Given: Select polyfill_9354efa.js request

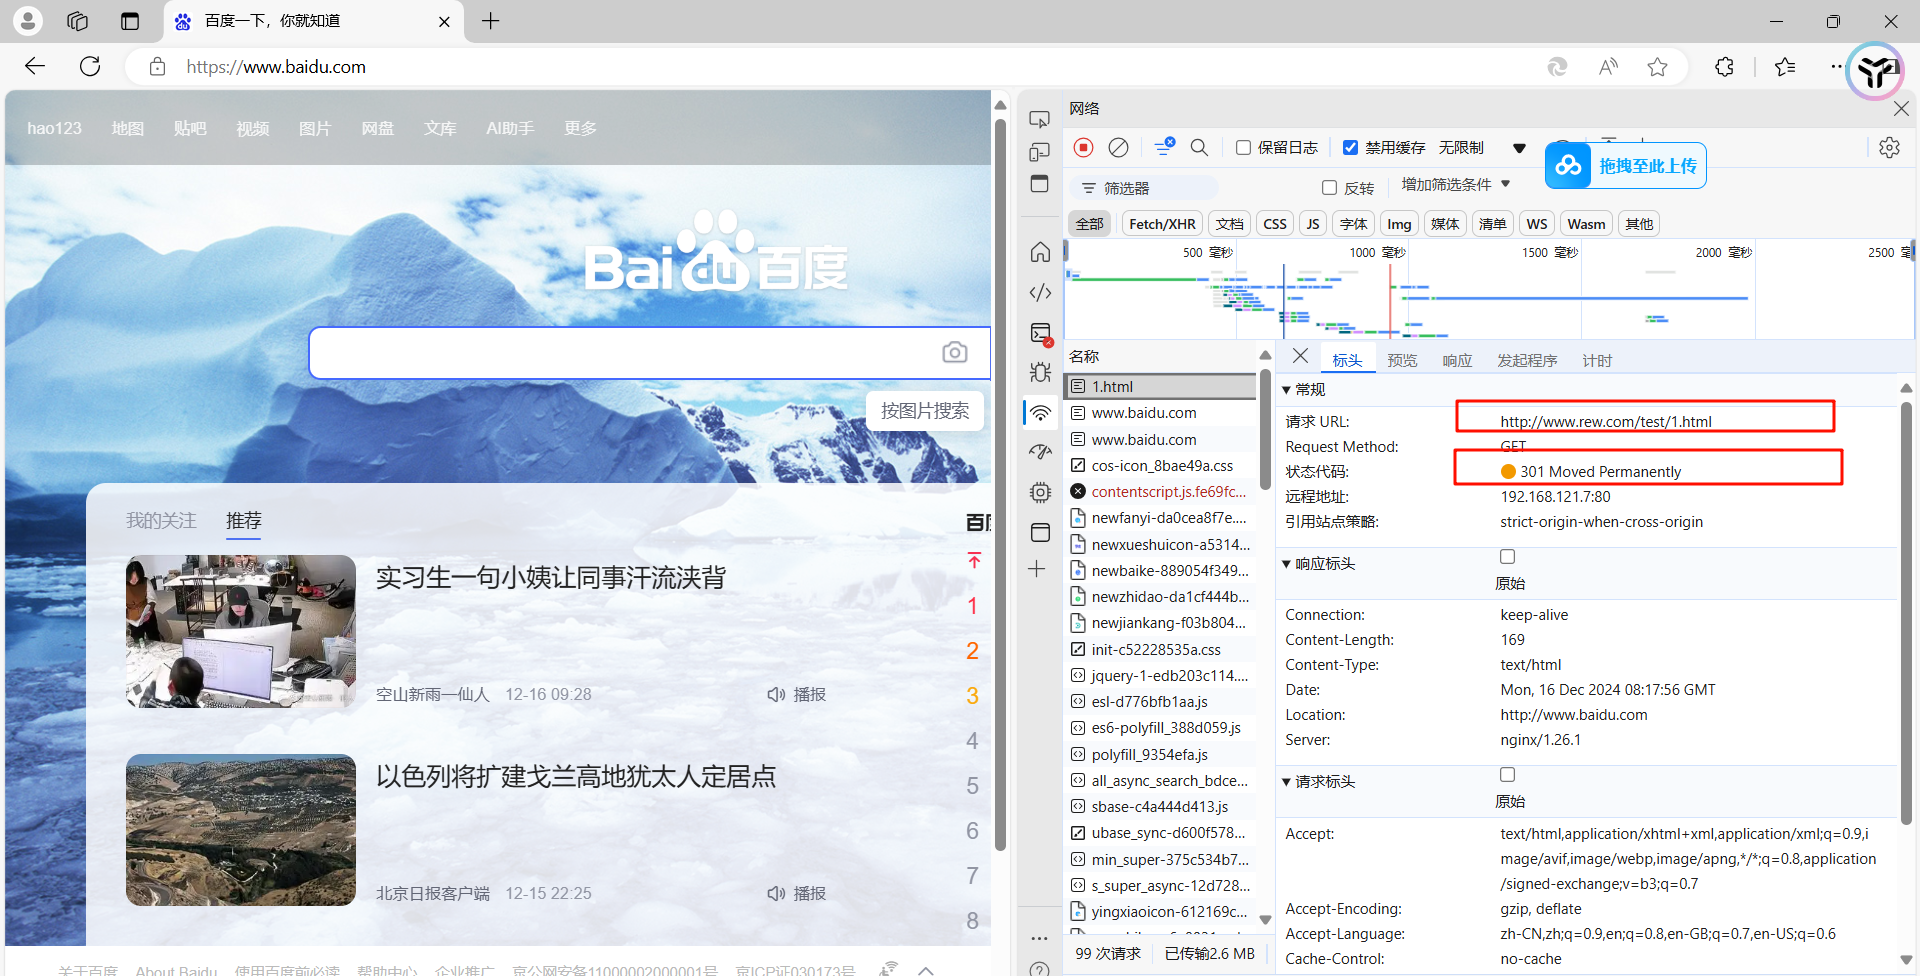Looking at the screenshot, I should [1160, 755].
